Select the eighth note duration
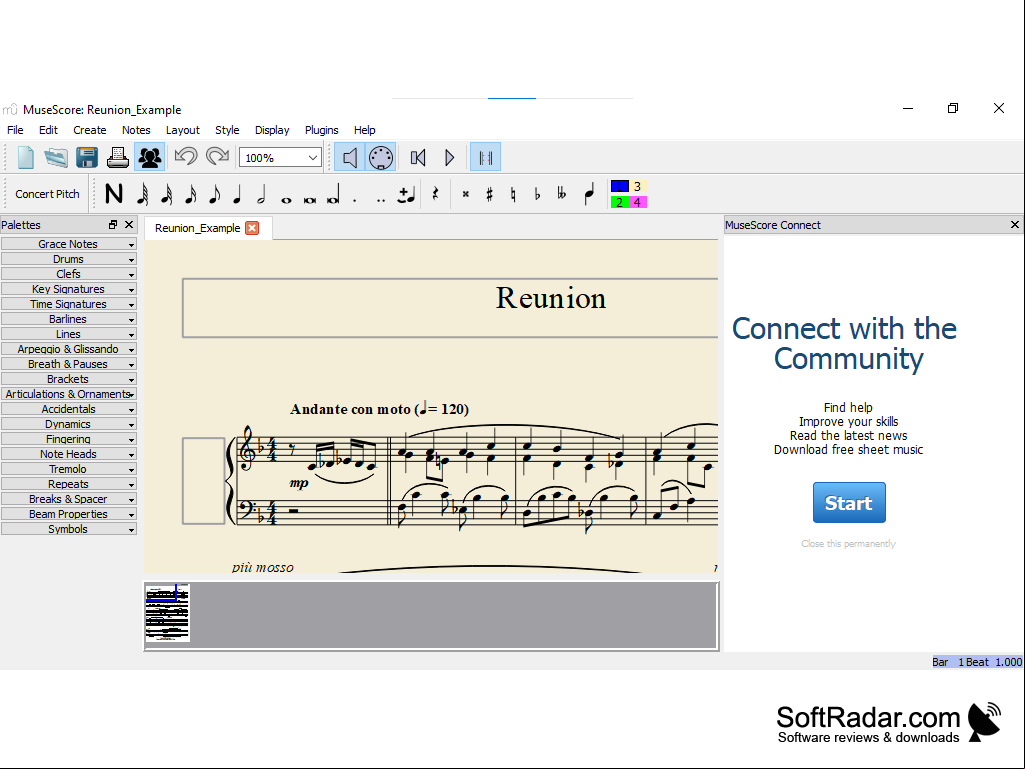Screen dimensions: 1025x769 [x=214, y=194]
